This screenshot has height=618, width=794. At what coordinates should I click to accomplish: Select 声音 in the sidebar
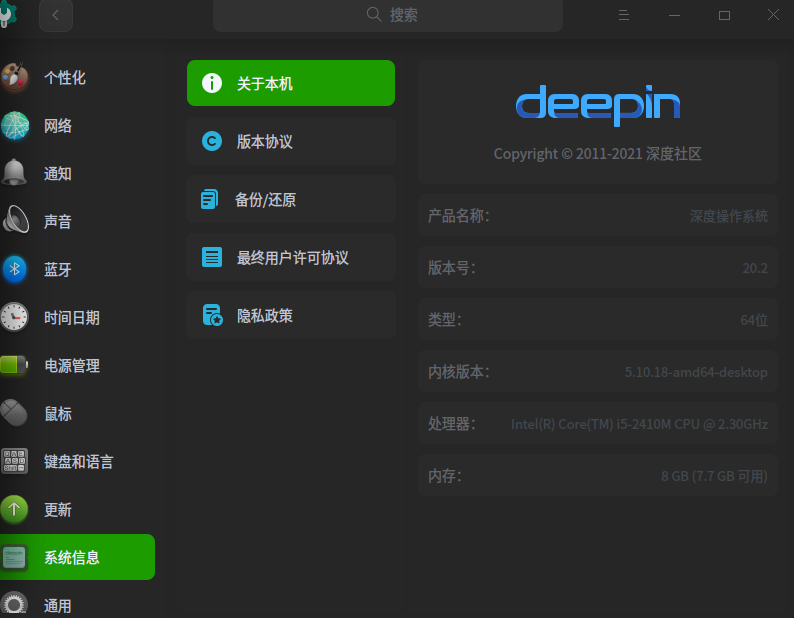pyautogui.click(x=58, y=221)
